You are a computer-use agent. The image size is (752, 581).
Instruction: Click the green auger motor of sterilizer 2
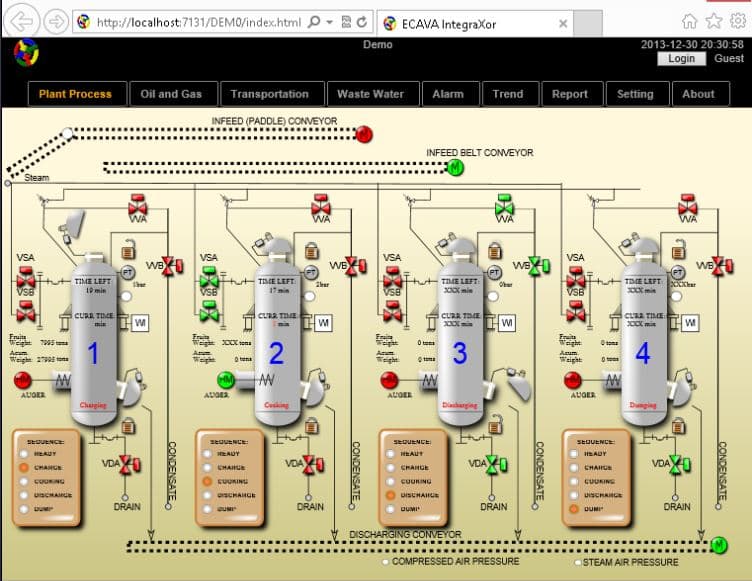[x=225, y=380]
